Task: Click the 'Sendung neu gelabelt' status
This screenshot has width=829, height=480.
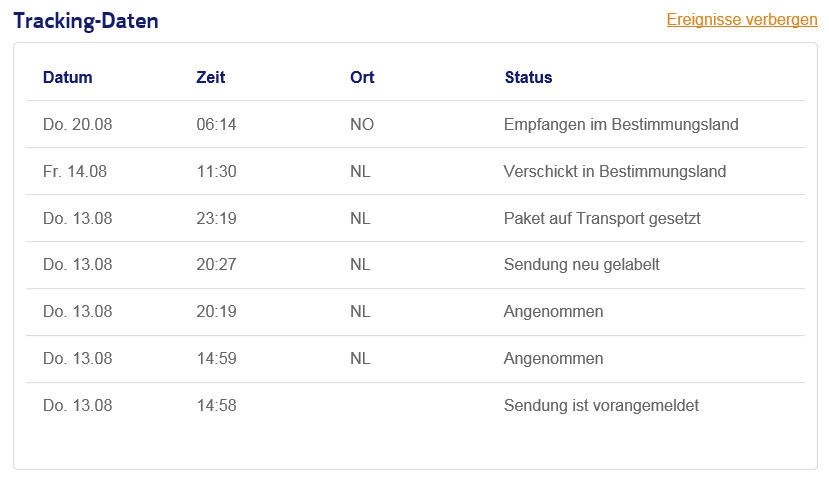Action: [x=582, y=265]
